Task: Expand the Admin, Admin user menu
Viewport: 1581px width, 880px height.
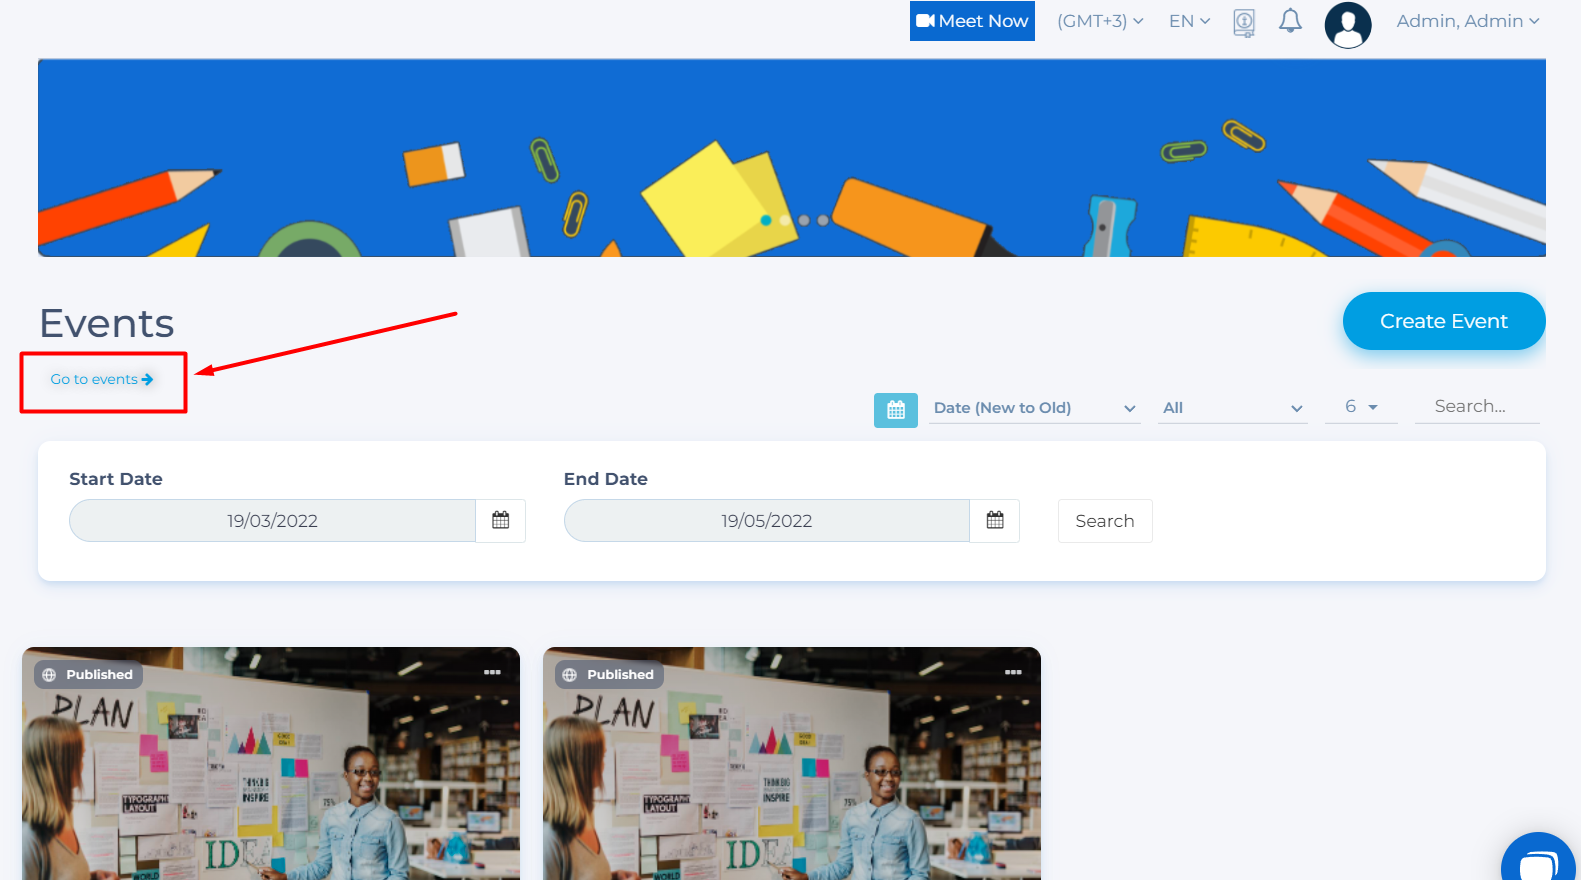Action: [1467, 21]
